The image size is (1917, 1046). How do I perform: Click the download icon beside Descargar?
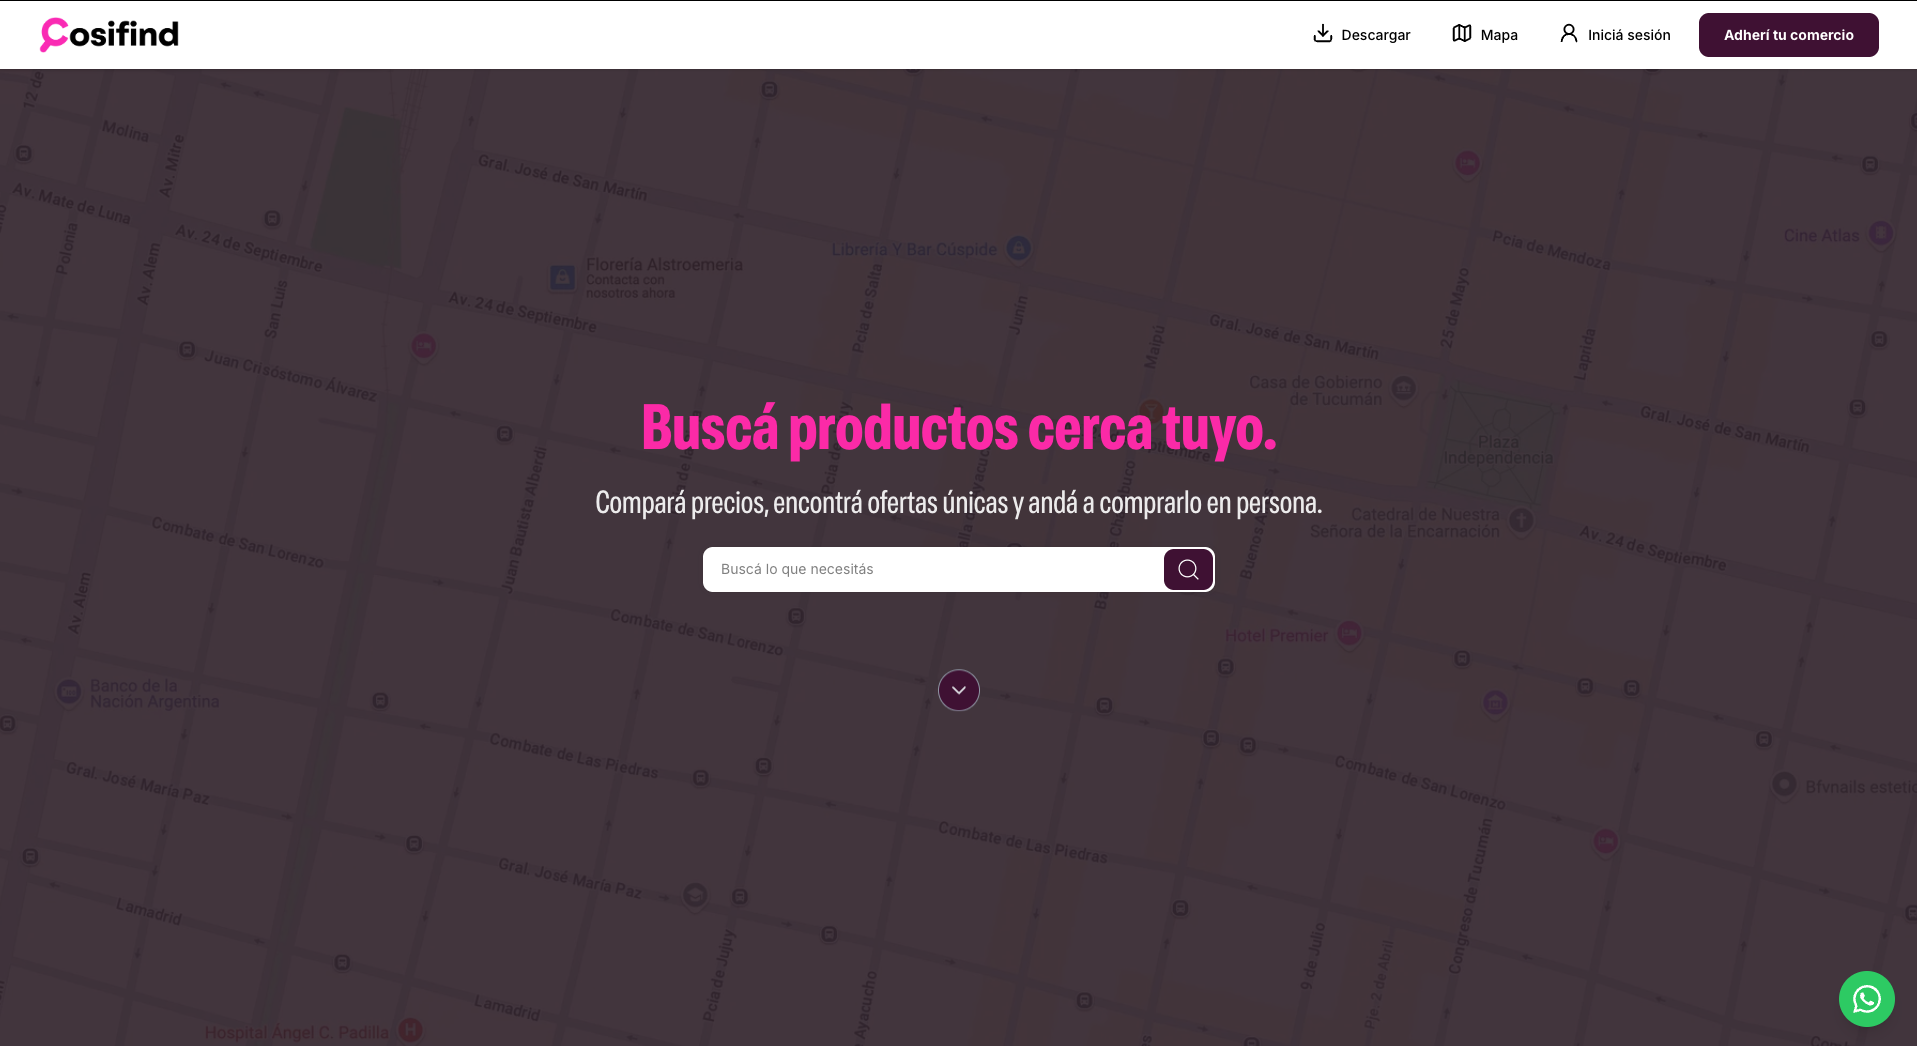1322,33
